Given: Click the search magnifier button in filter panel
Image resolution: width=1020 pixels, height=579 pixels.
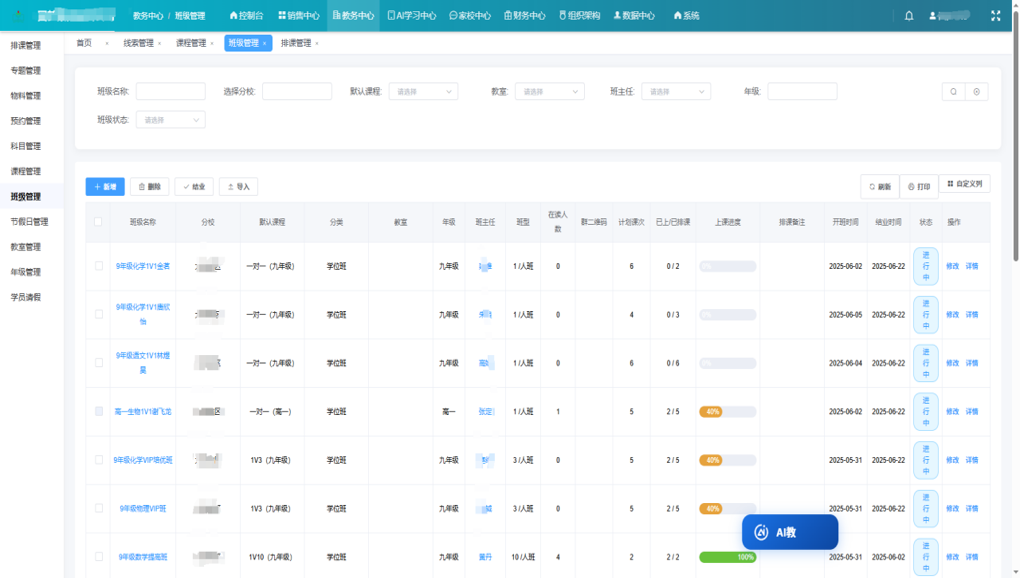Looking at the screenshot, I should pyautogui.click(x=954, y=92).
